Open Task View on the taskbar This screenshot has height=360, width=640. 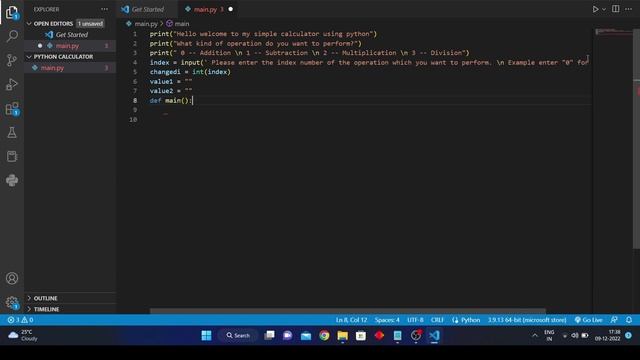point(269,336)
